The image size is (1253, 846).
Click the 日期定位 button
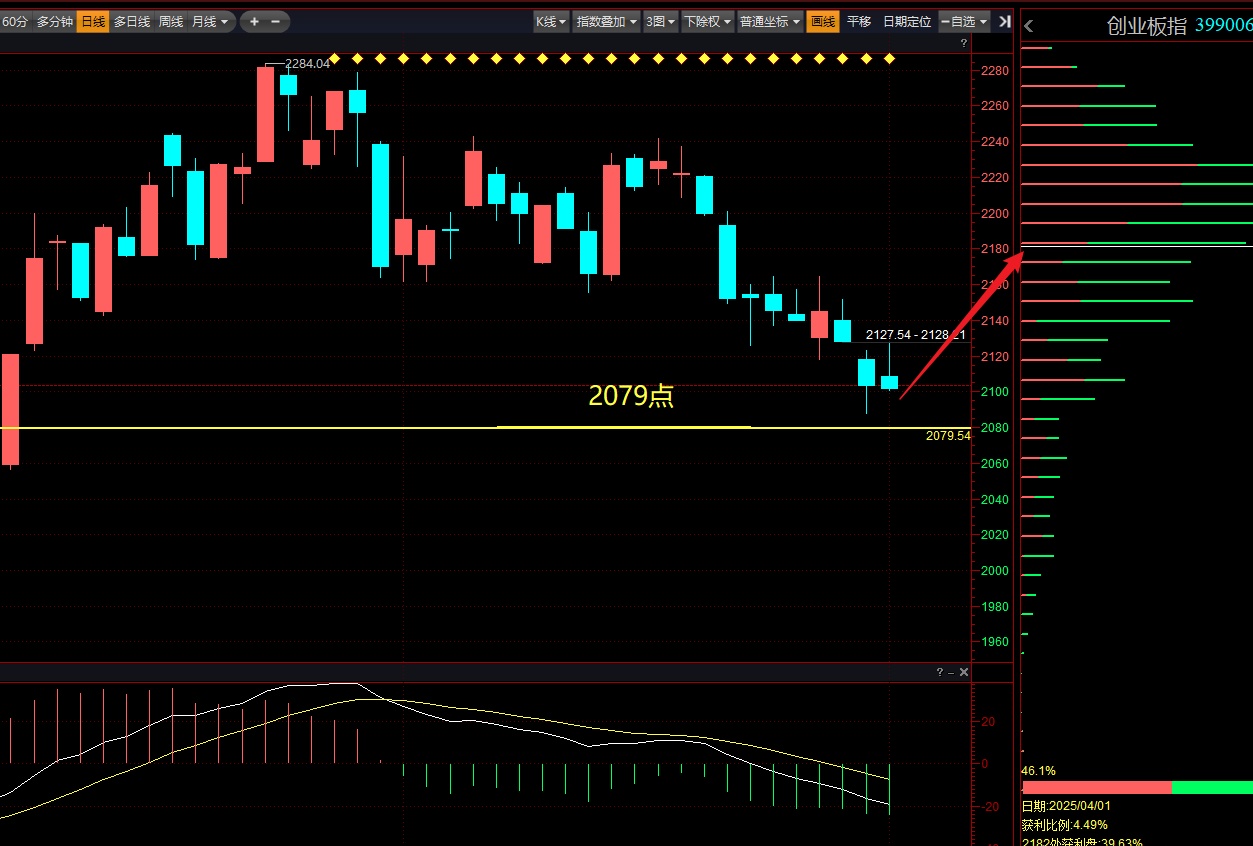(906, 21)
